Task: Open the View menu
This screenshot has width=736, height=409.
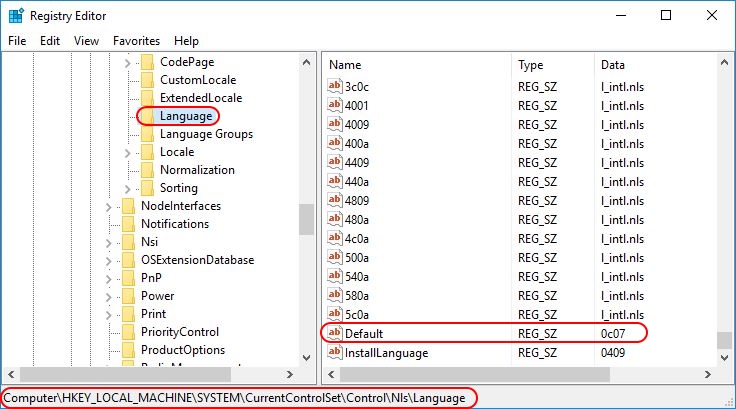Action: click(86, 41)
